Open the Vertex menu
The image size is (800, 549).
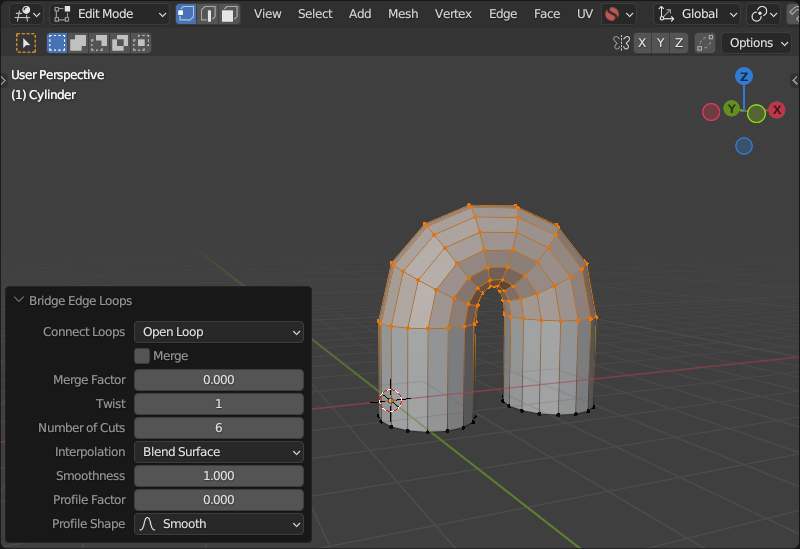pos(453,14)
